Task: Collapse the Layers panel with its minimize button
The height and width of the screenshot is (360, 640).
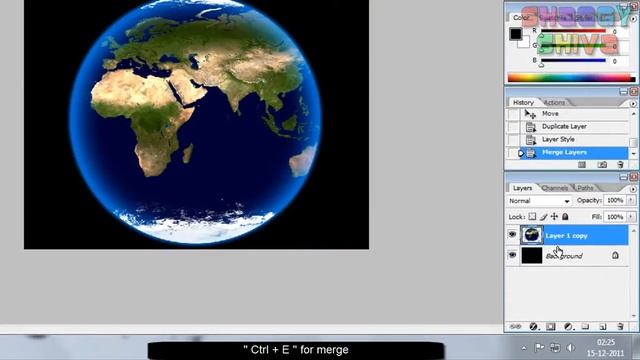Action: click(x=623, y=177)
